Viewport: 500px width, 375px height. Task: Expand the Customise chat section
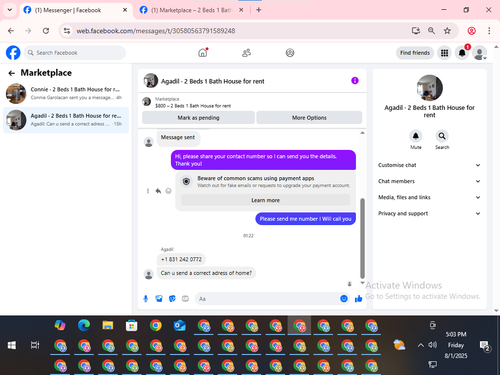tap(429, 165)
